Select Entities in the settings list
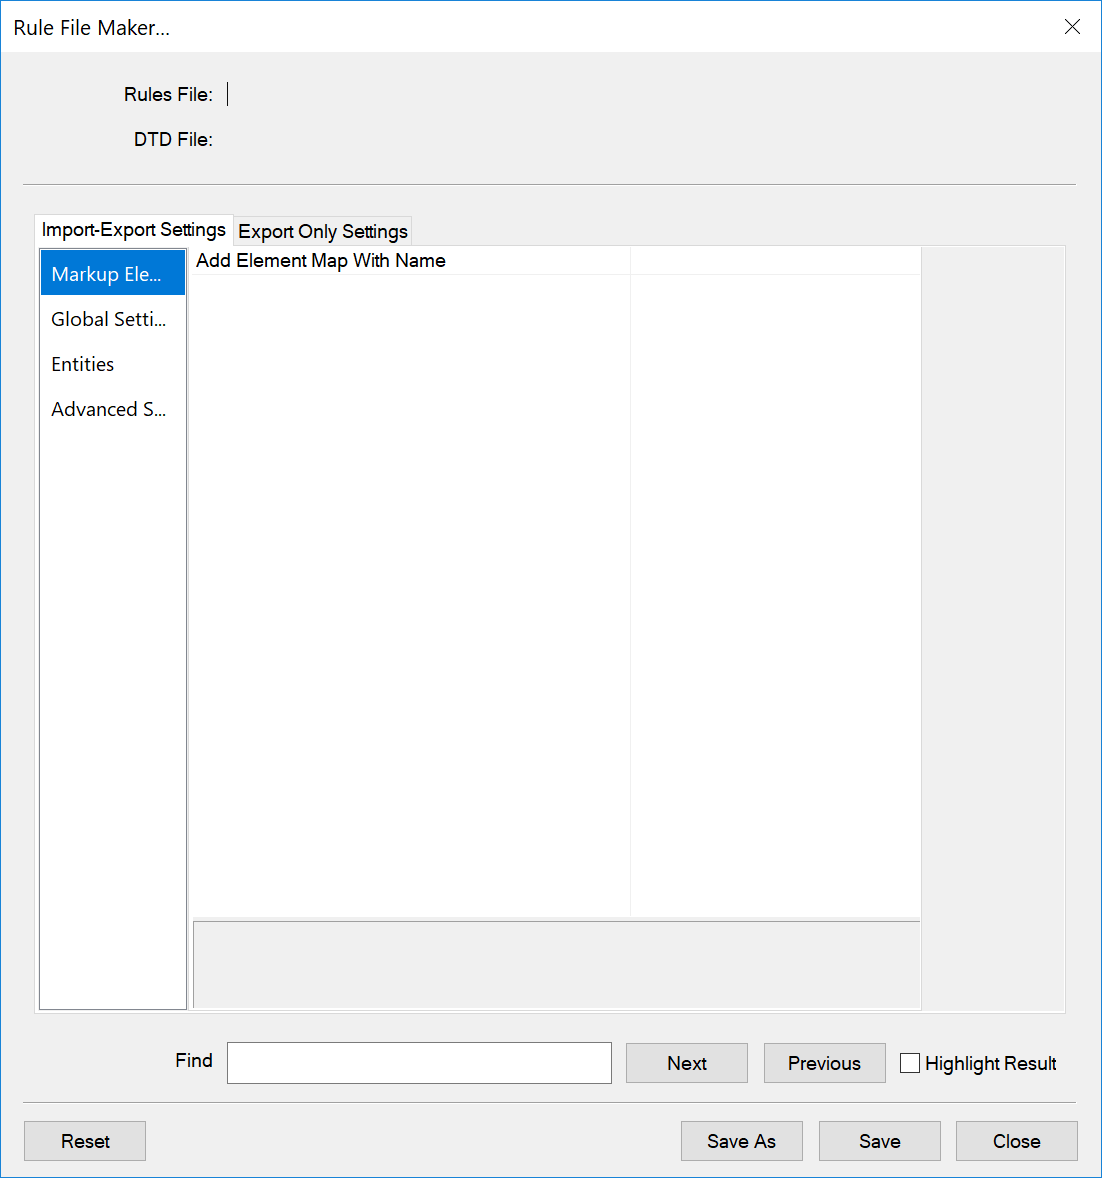Viewport: 1102px width, 1178px height. point(82,363)
